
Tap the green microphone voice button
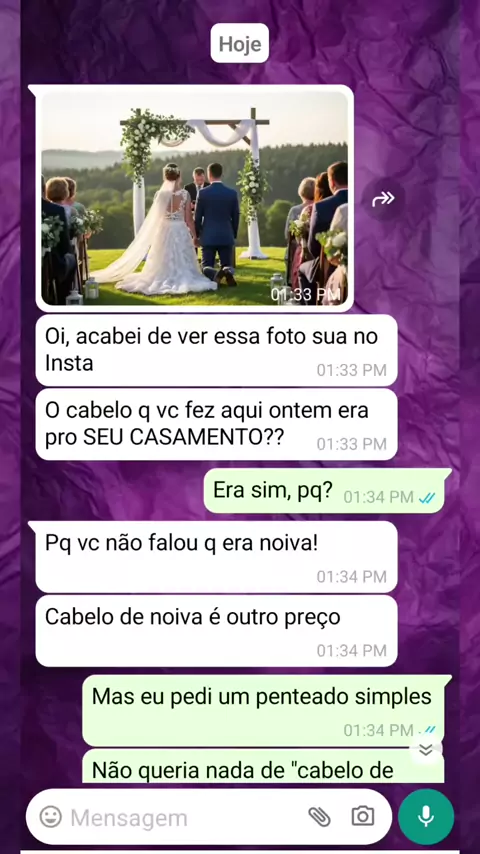[x=426, y=816]
